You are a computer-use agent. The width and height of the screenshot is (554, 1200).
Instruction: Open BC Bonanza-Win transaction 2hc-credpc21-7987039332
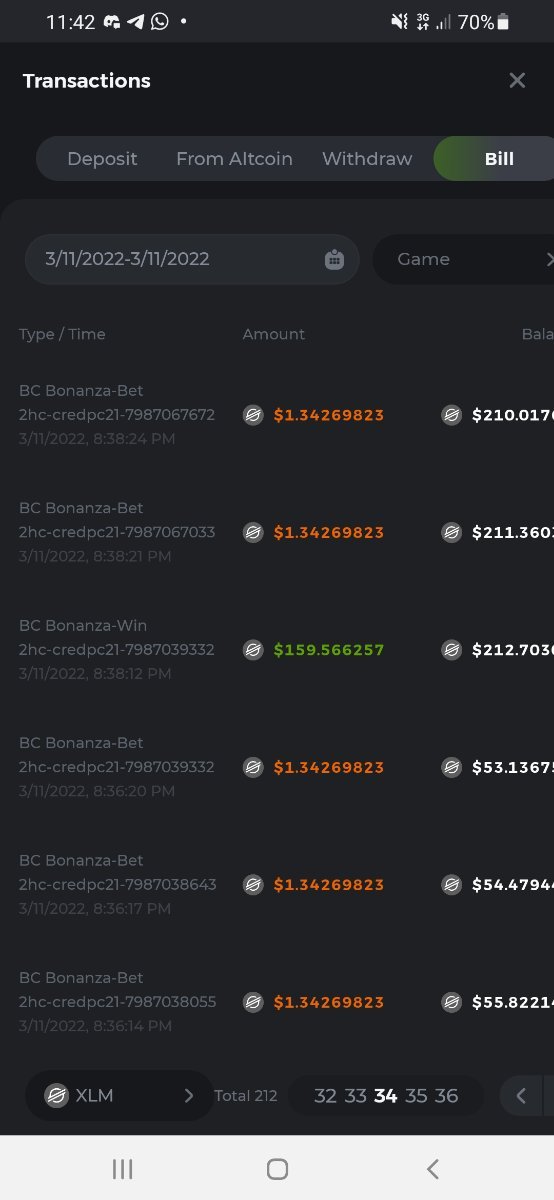tap(117, 650)
